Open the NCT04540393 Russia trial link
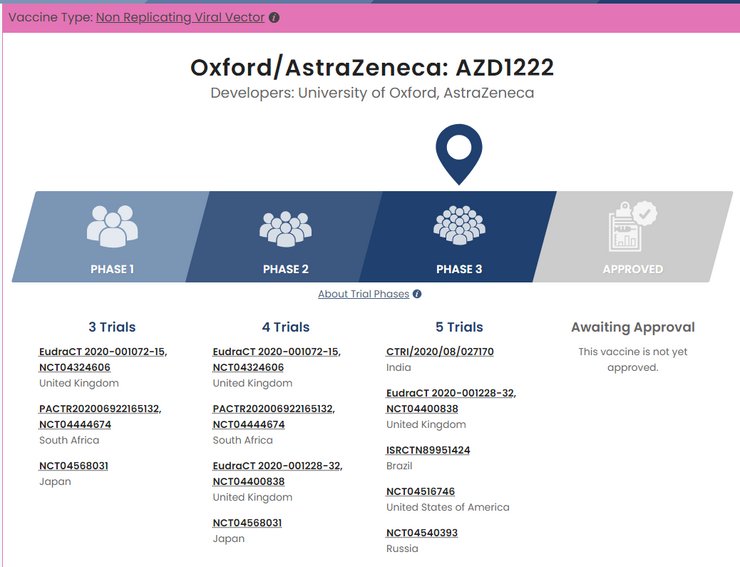Screen dimensions: 740x567 point(422,533)
